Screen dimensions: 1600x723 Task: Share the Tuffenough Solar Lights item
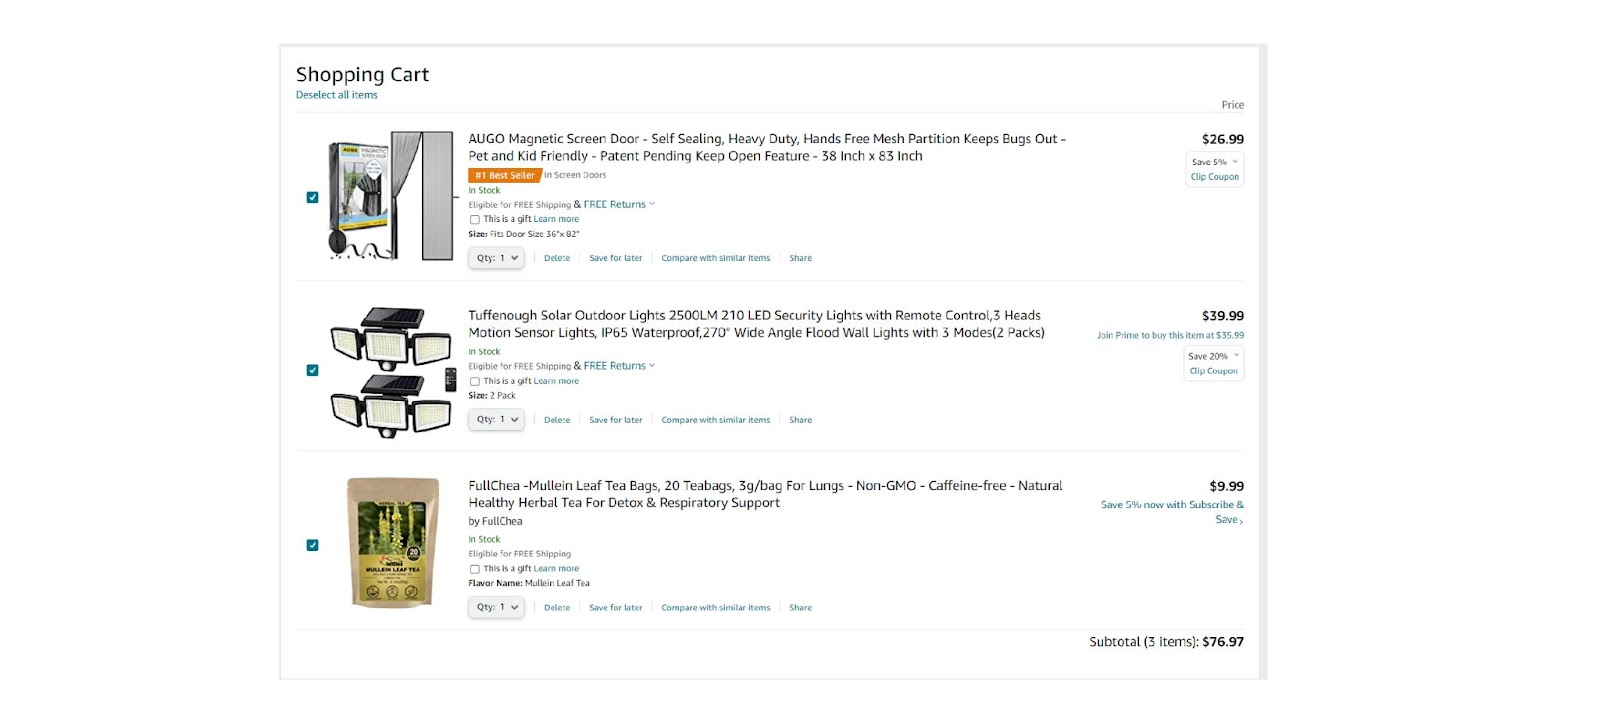point(801,420)
